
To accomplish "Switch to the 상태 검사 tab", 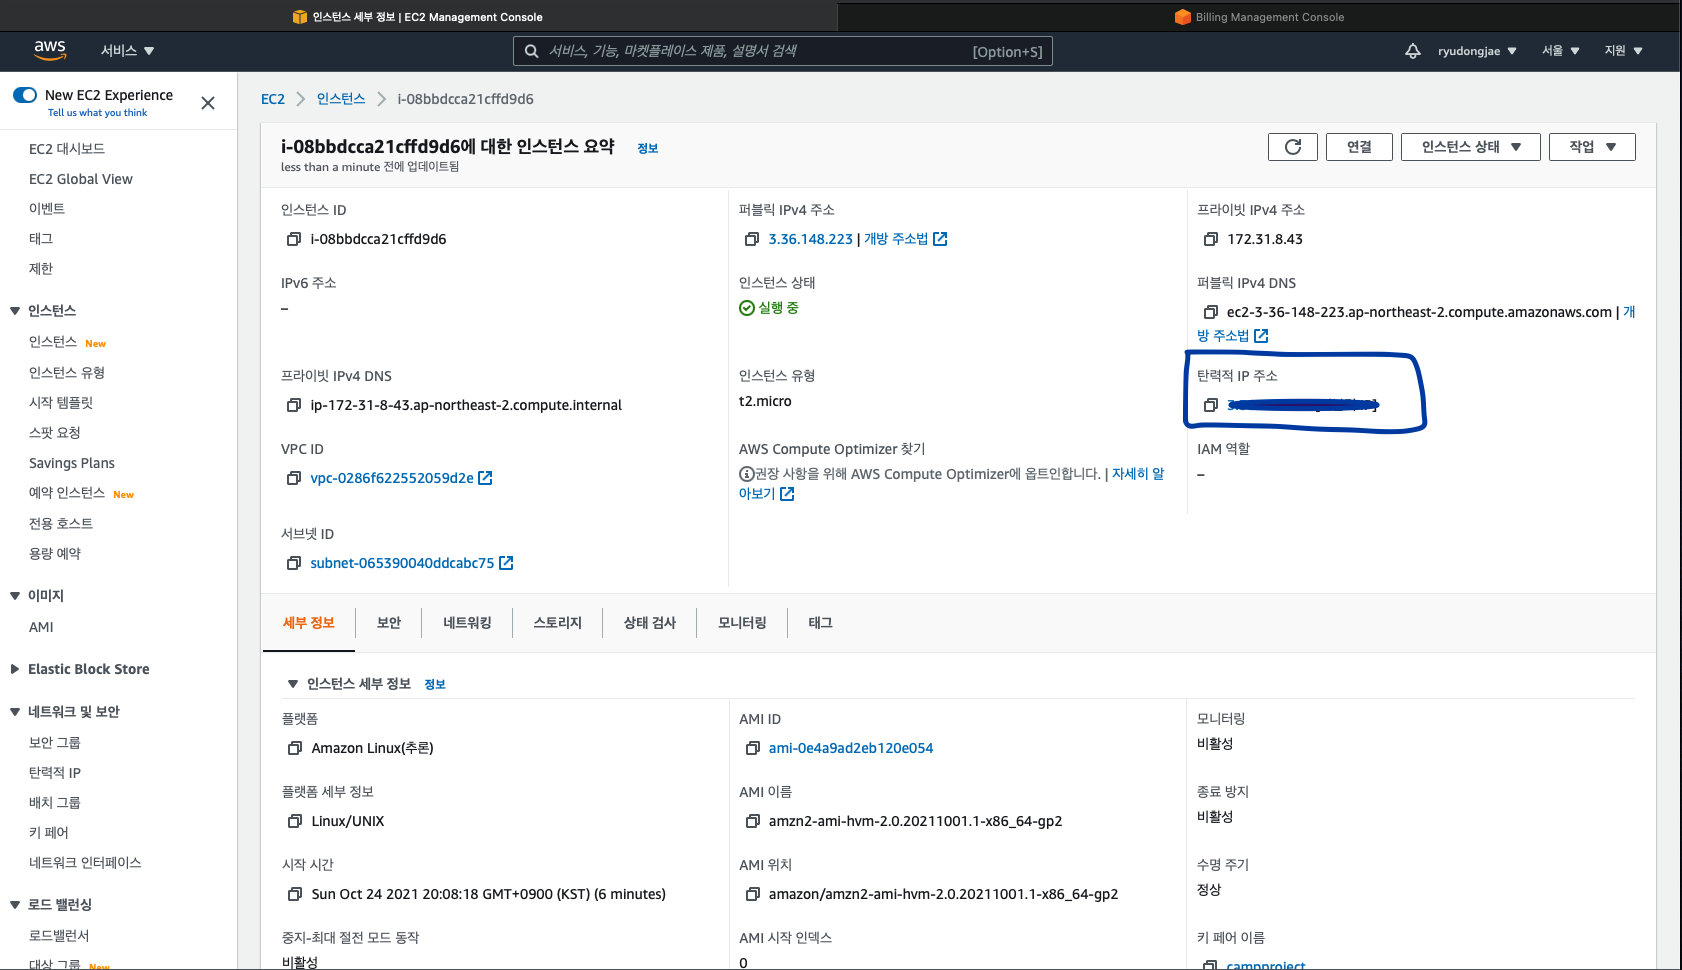I will (650, 623).
